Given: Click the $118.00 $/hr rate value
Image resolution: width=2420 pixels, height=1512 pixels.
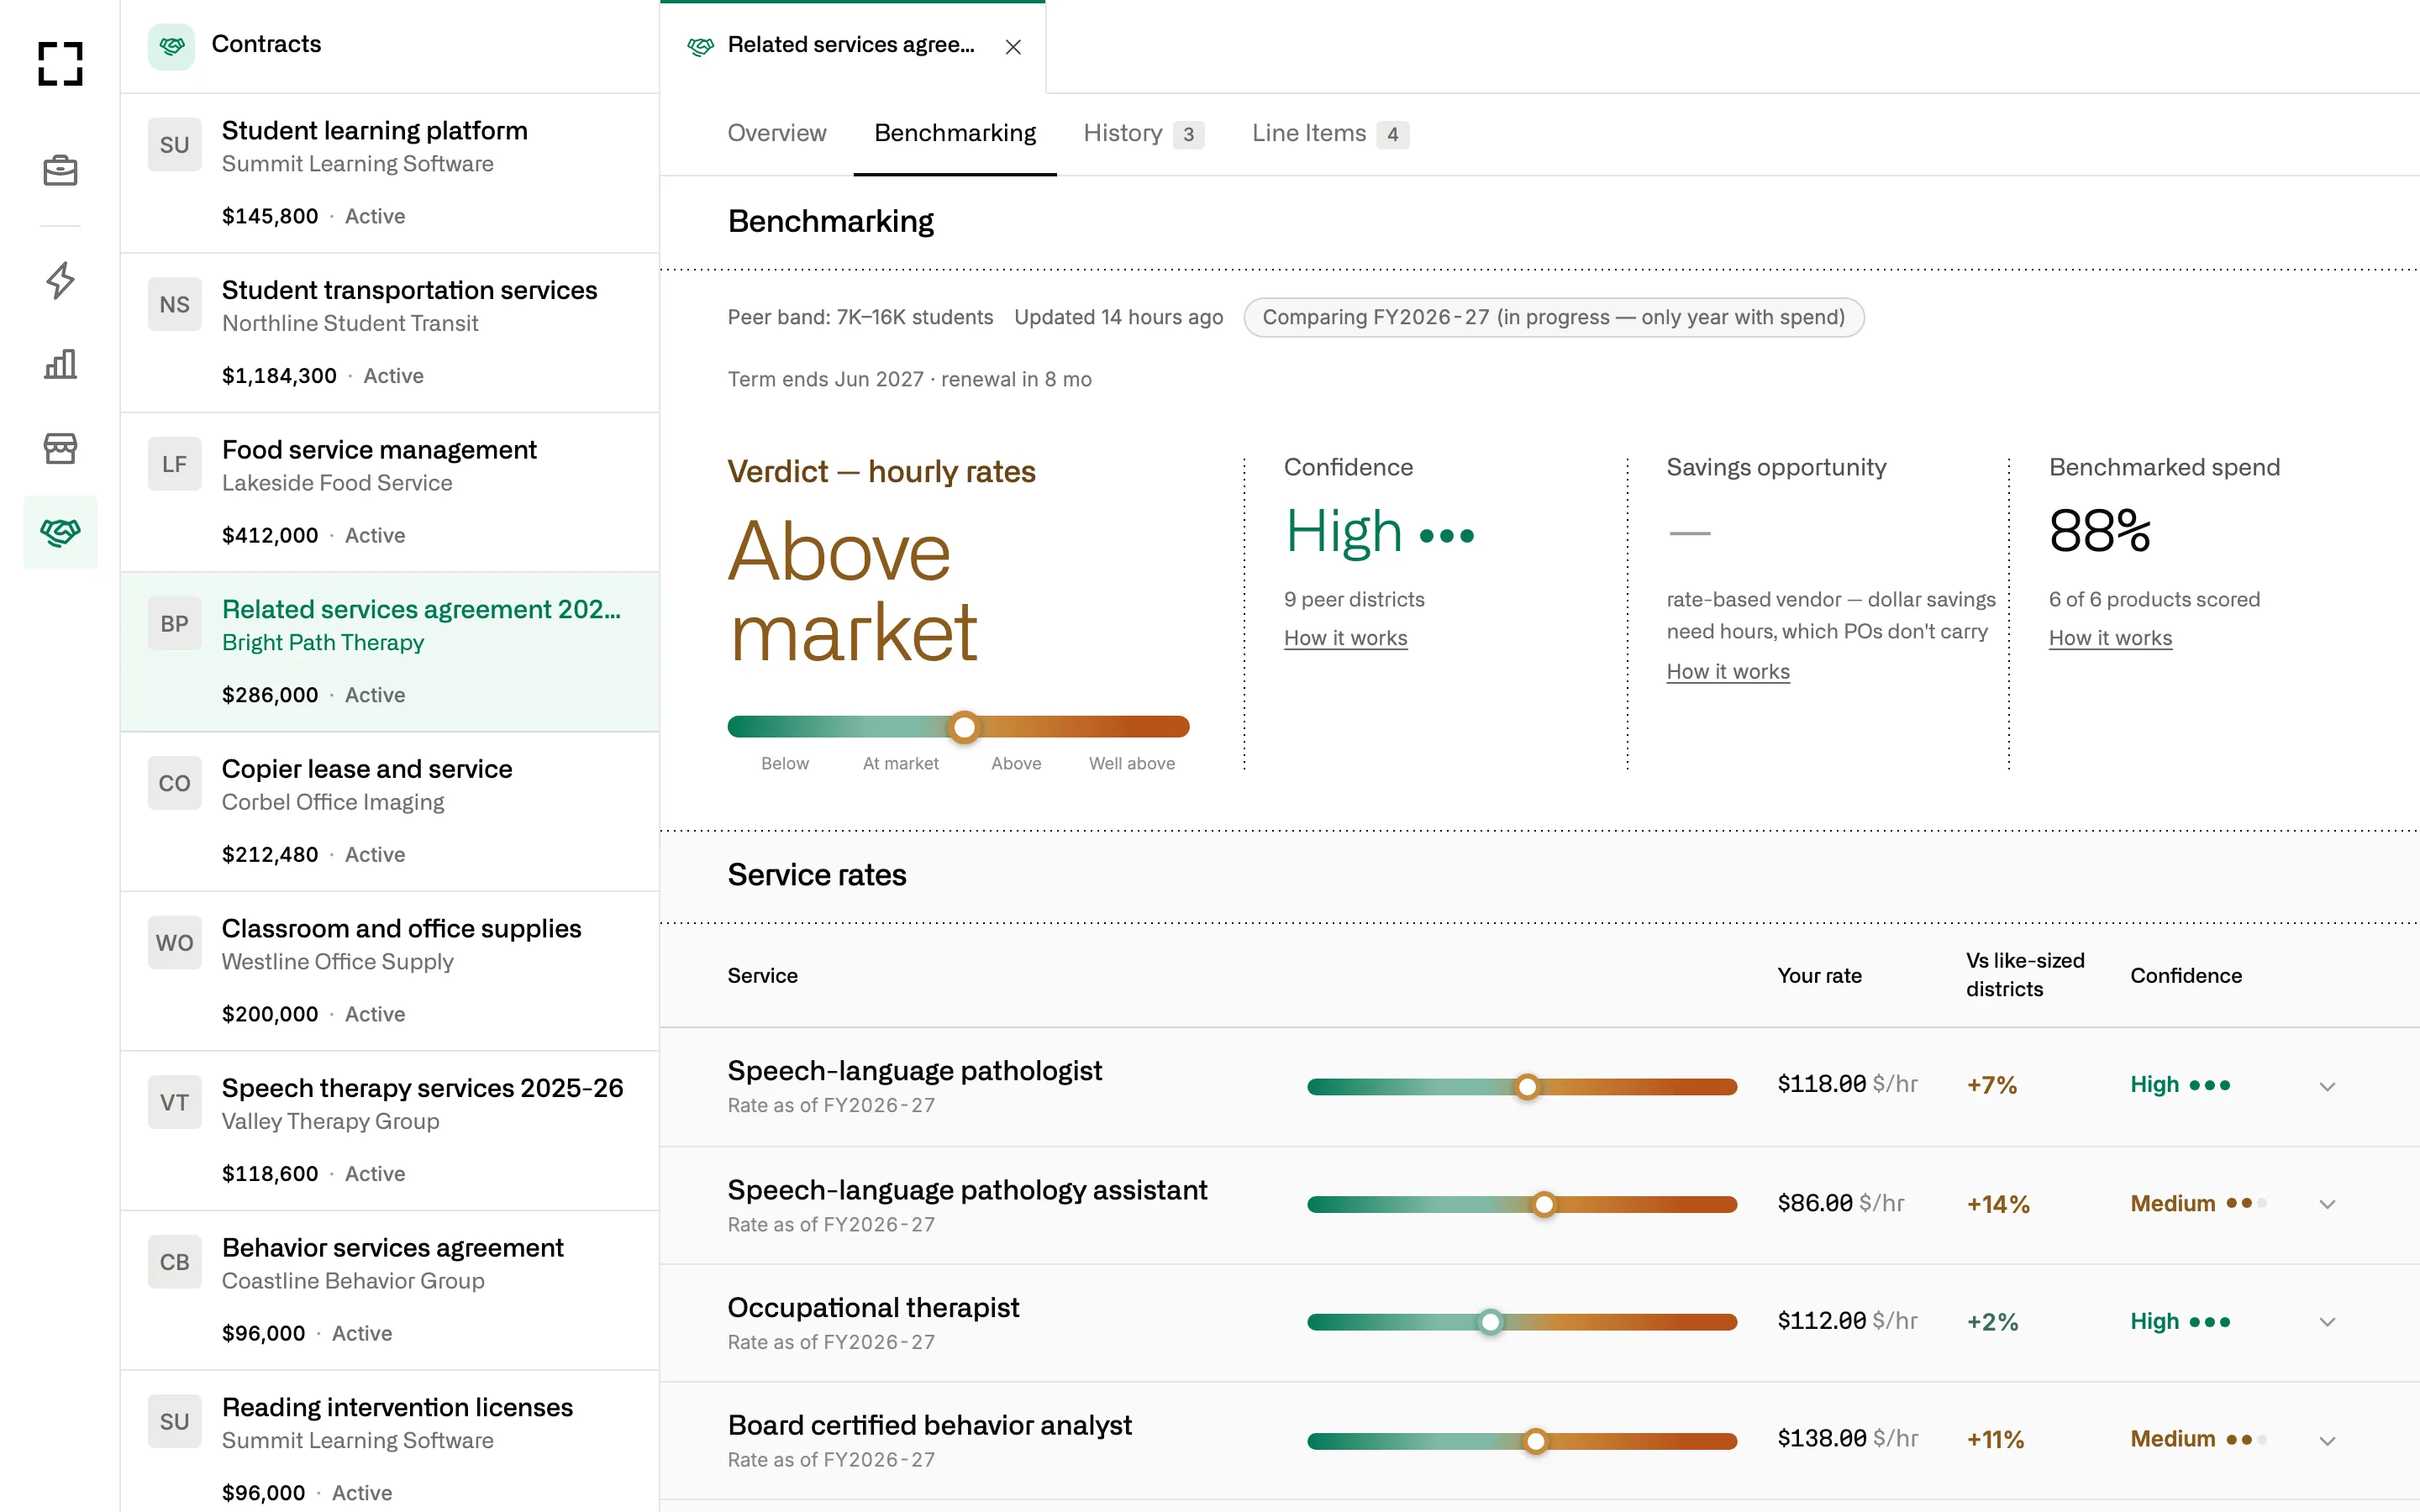Looking at the screenshot, I should pyautogui.click(x=1847, y=1084).
